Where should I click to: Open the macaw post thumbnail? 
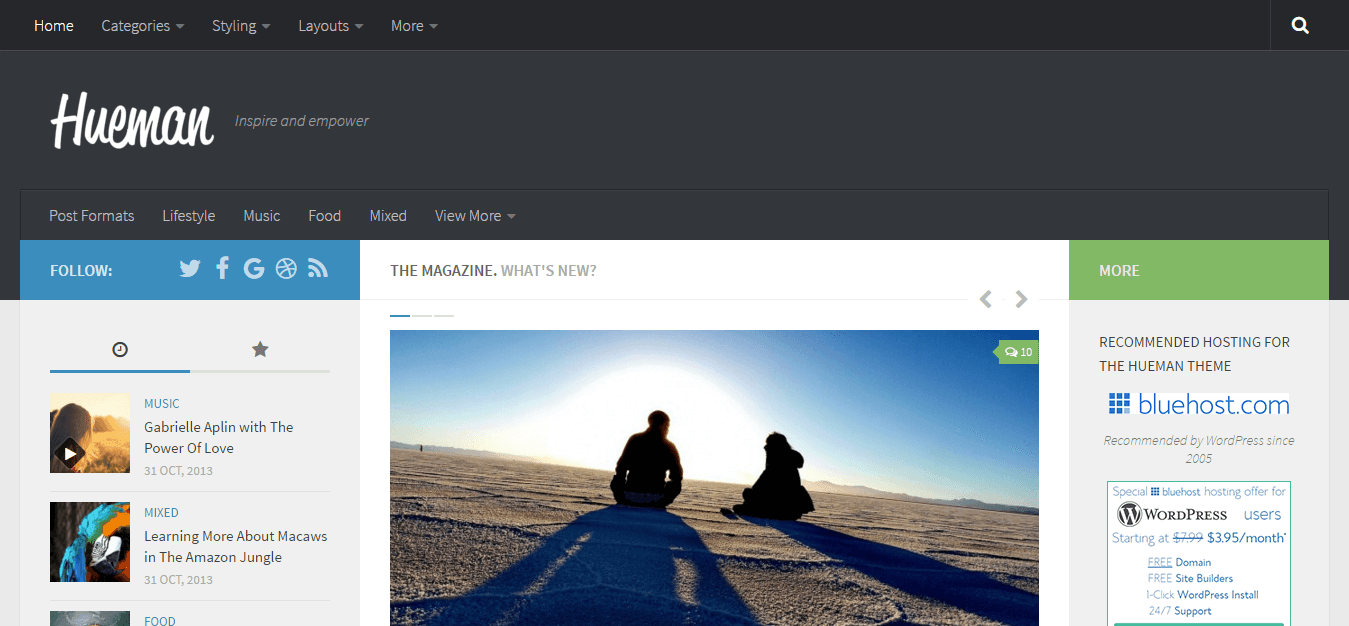pyautogui.click(x=90, y=542)
